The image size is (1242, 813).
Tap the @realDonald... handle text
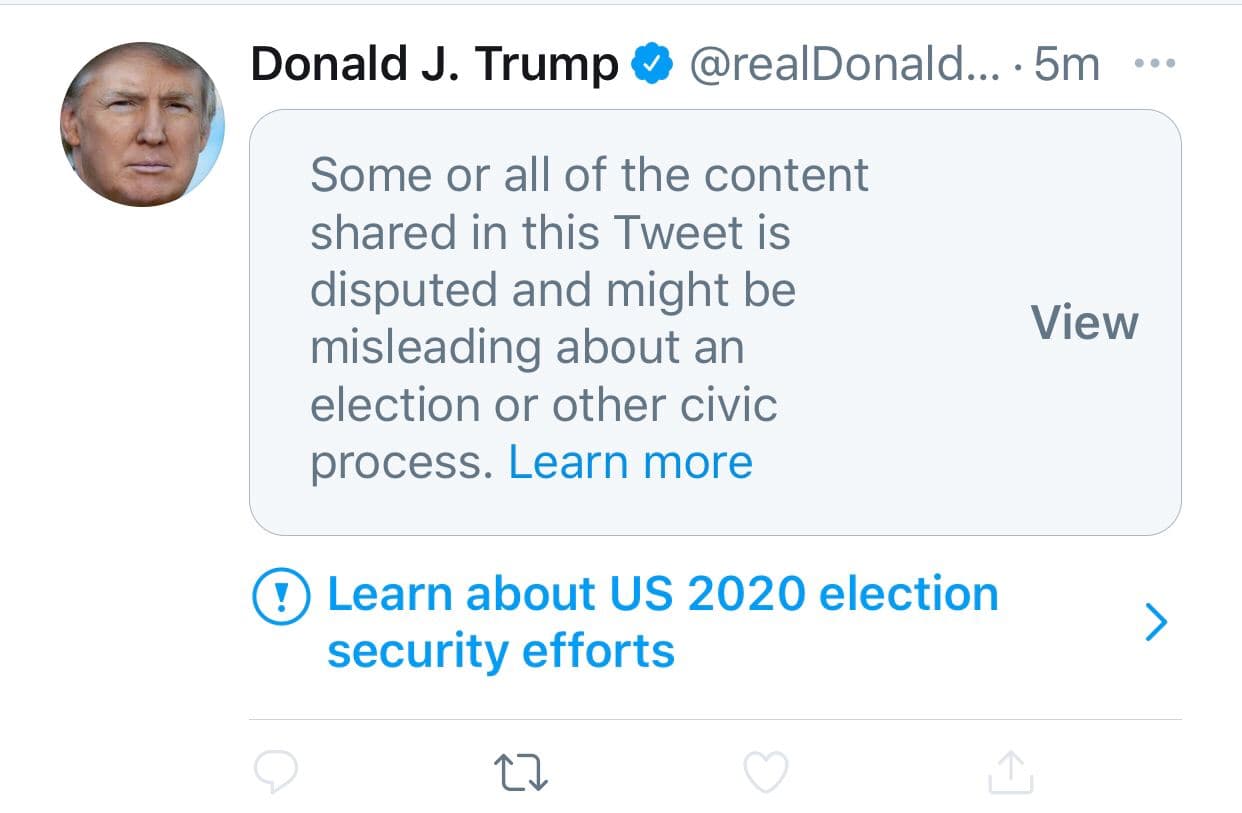point(843,66)
